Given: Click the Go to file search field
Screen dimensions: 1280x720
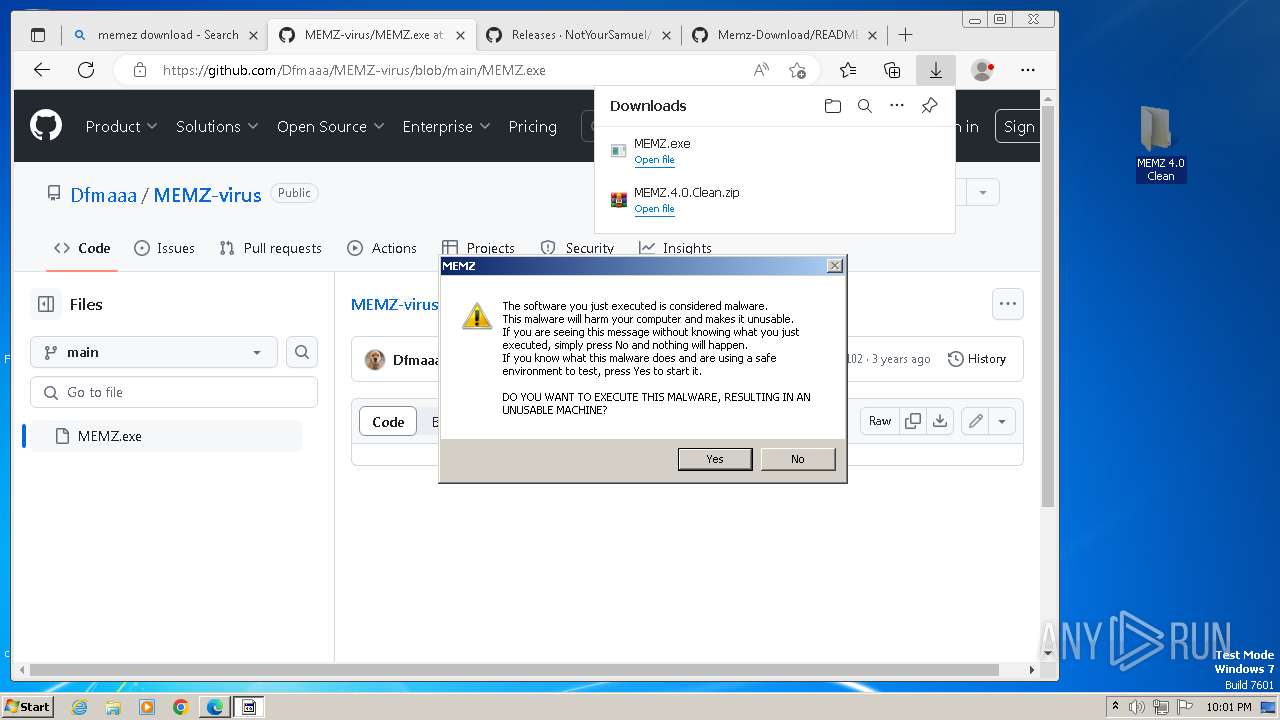Looking at the screenshot, I should pyautogui.click(x=174, y=392).
